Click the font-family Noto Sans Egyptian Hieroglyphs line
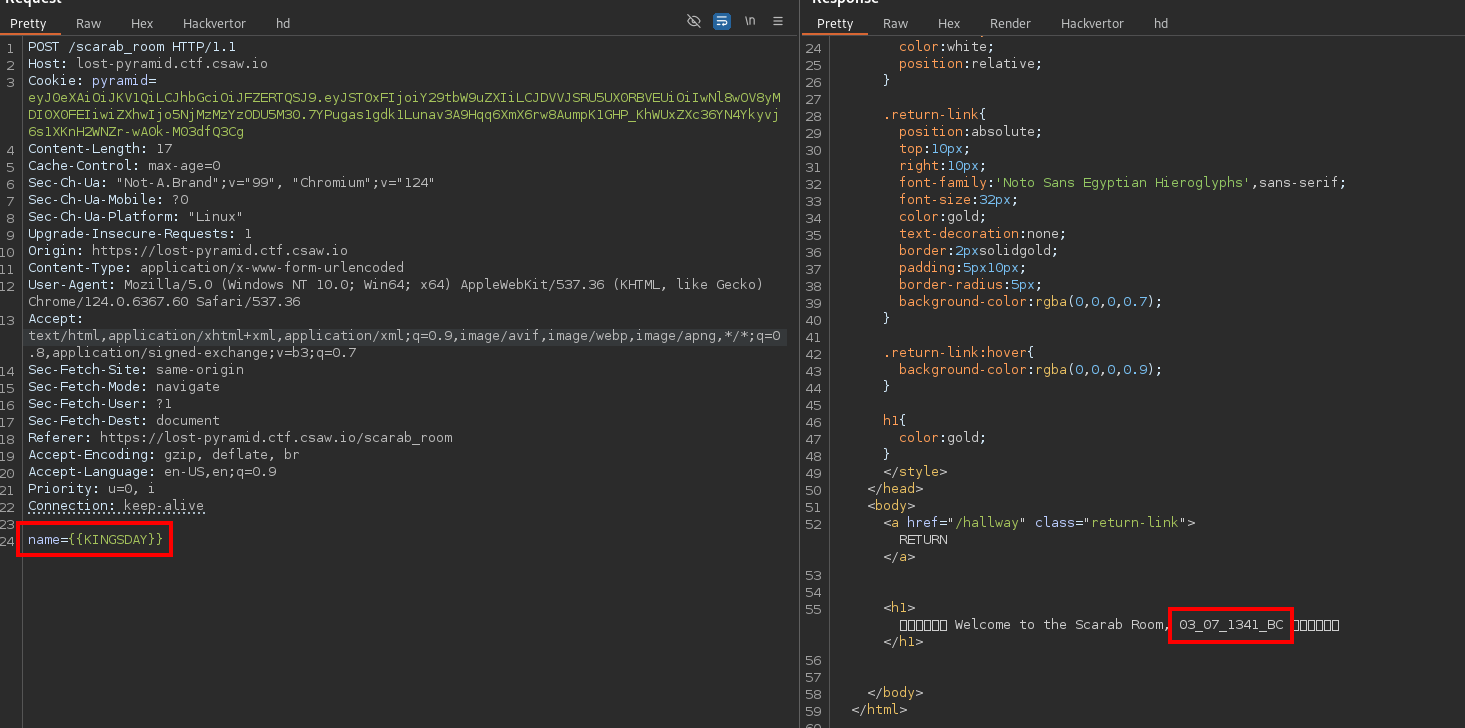Viewport: 1465px width, 728px height. (1122, 182)
